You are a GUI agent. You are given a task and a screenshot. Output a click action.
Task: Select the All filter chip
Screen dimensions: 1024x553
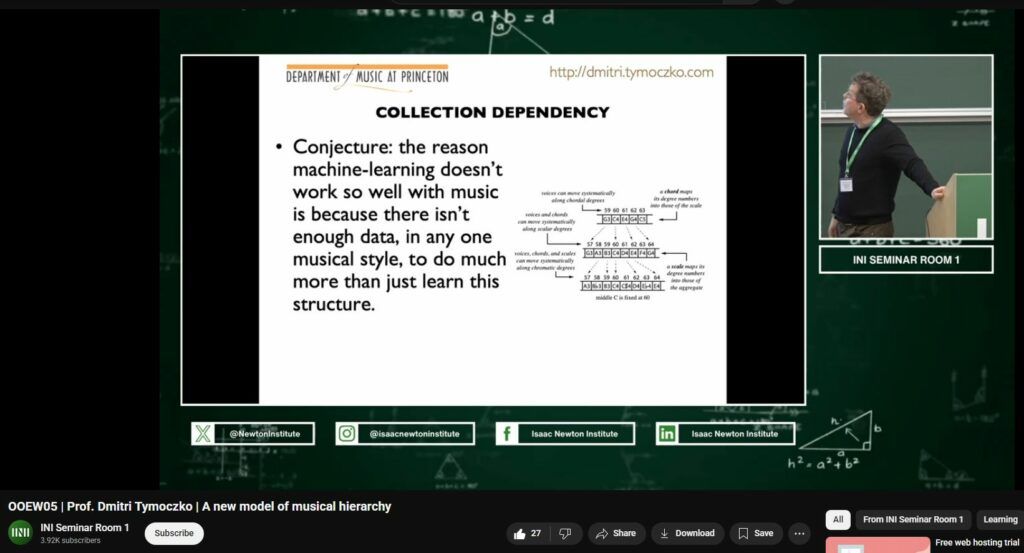pyautogui.click(x=837, y=519)
